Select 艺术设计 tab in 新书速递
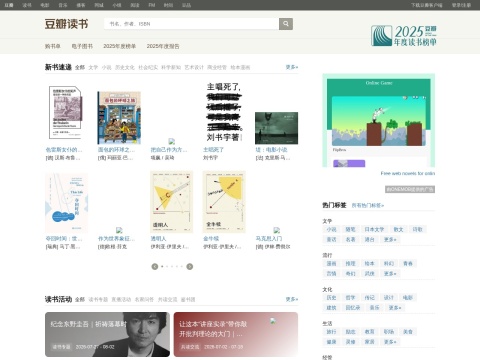This screenshot has width=480, height=360. [x=194, y=67]
